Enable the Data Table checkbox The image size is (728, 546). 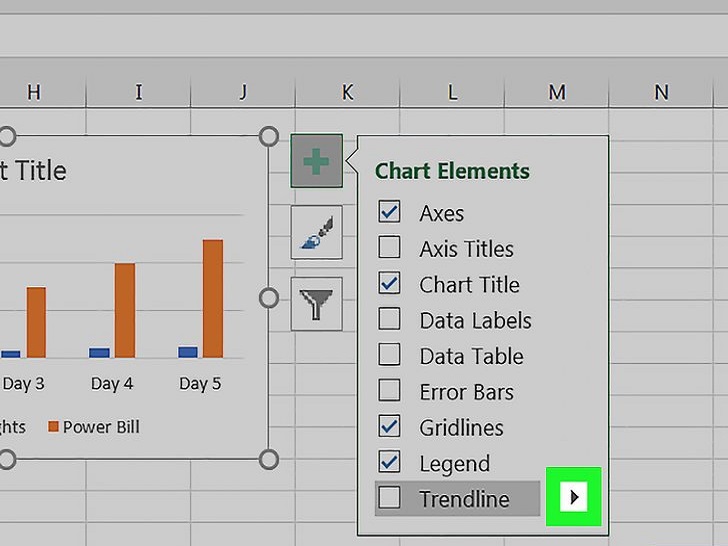tap(389, 354)
